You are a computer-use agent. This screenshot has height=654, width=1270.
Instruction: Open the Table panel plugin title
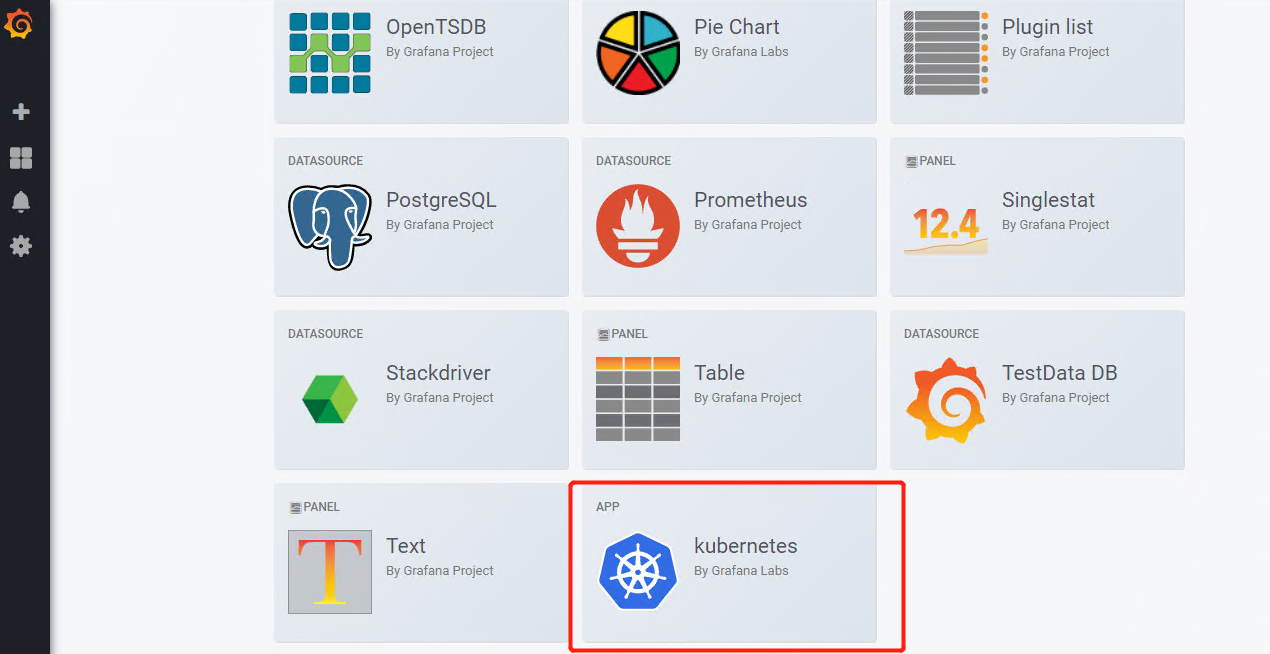pyautogui.click(x=719, y=373)
